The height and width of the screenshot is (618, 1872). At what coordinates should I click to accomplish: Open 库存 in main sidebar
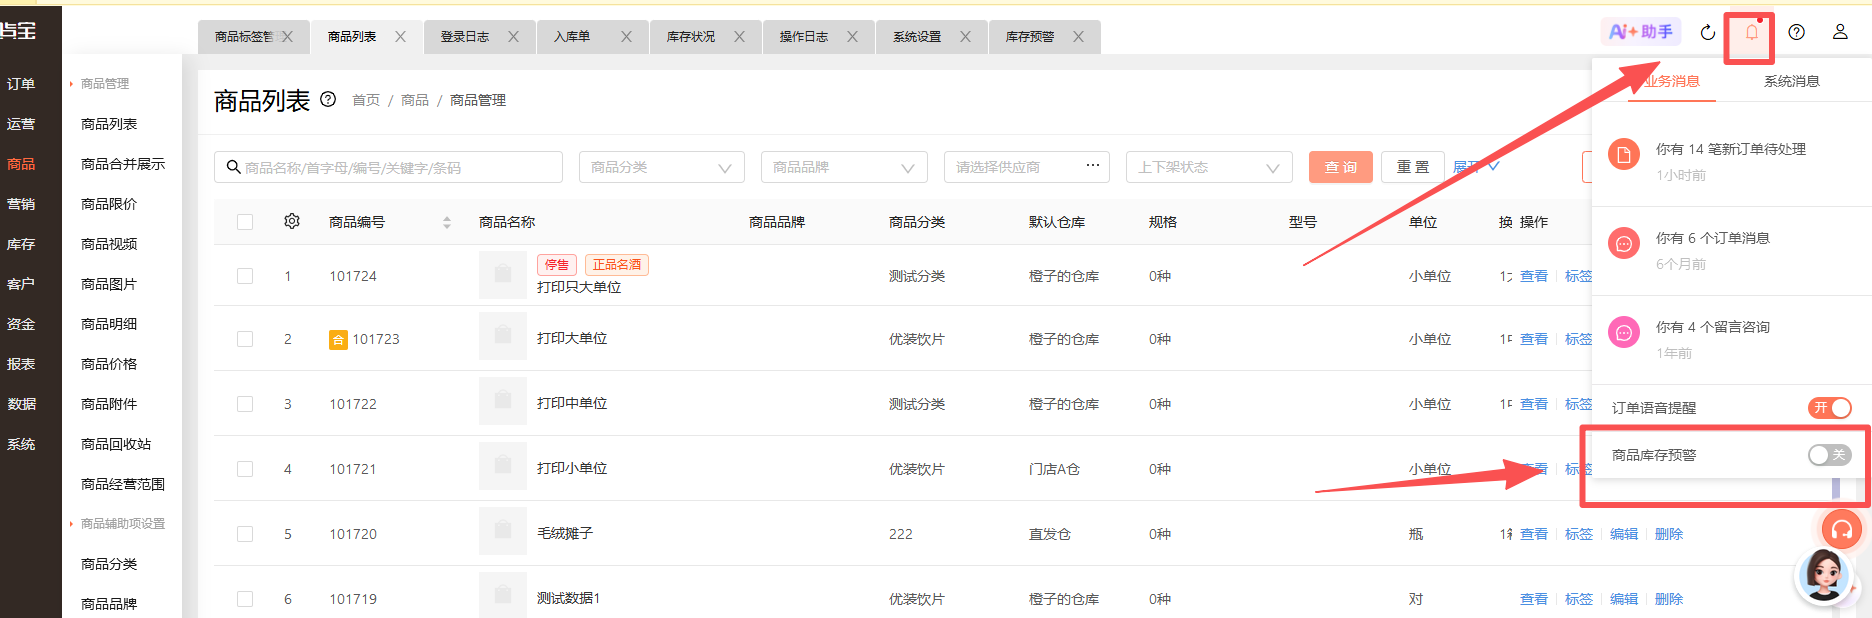pos(21,244)
